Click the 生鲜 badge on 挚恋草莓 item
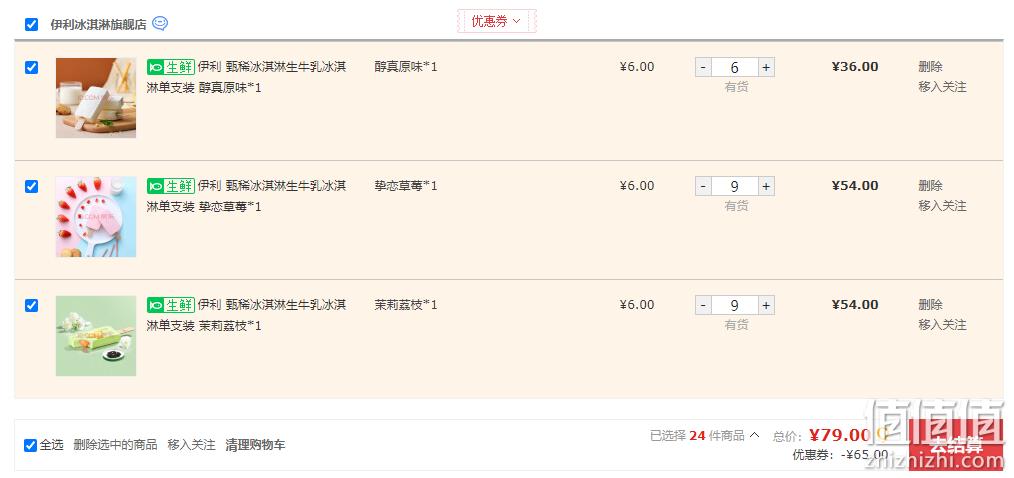 (171, 186)
